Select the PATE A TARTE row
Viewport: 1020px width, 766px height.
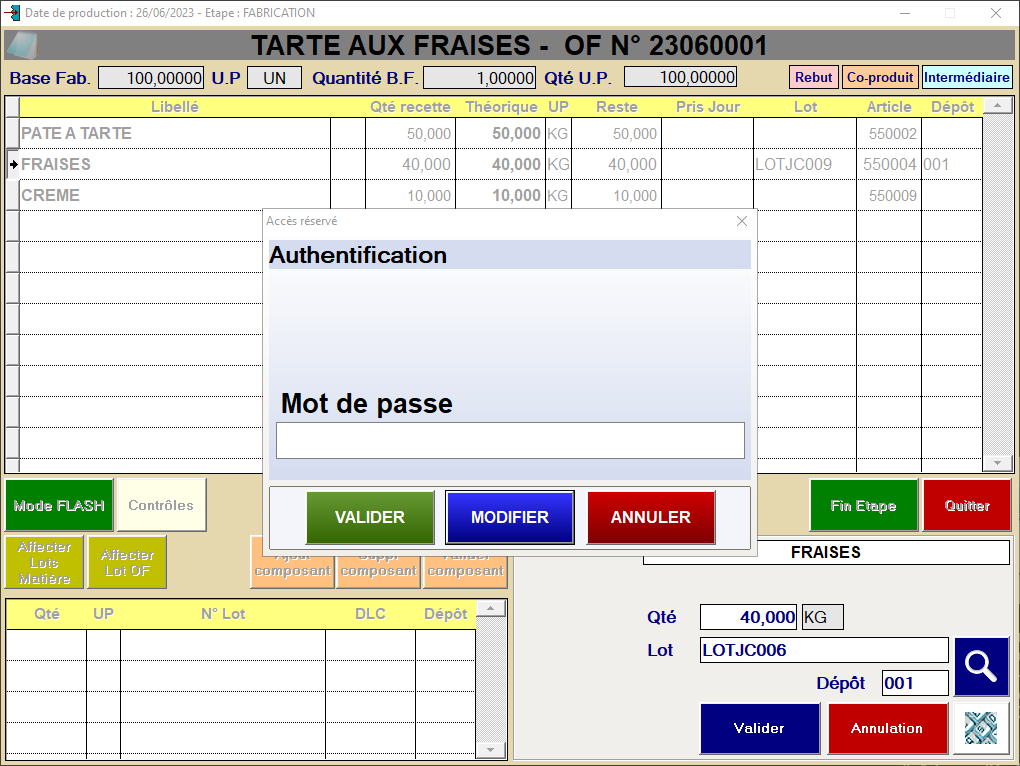click(x=77, y=133)
